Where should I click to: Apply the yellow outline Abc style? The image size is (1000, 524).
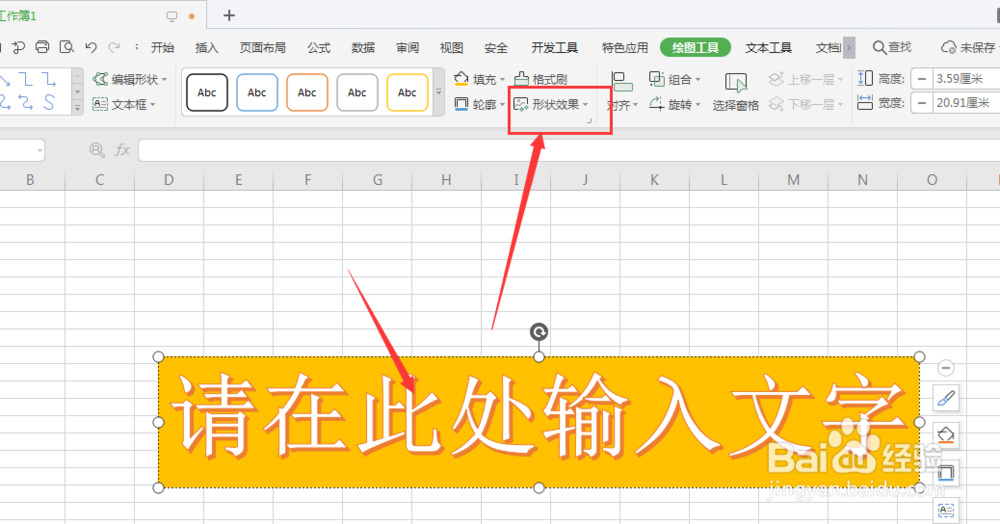(407, 92)
